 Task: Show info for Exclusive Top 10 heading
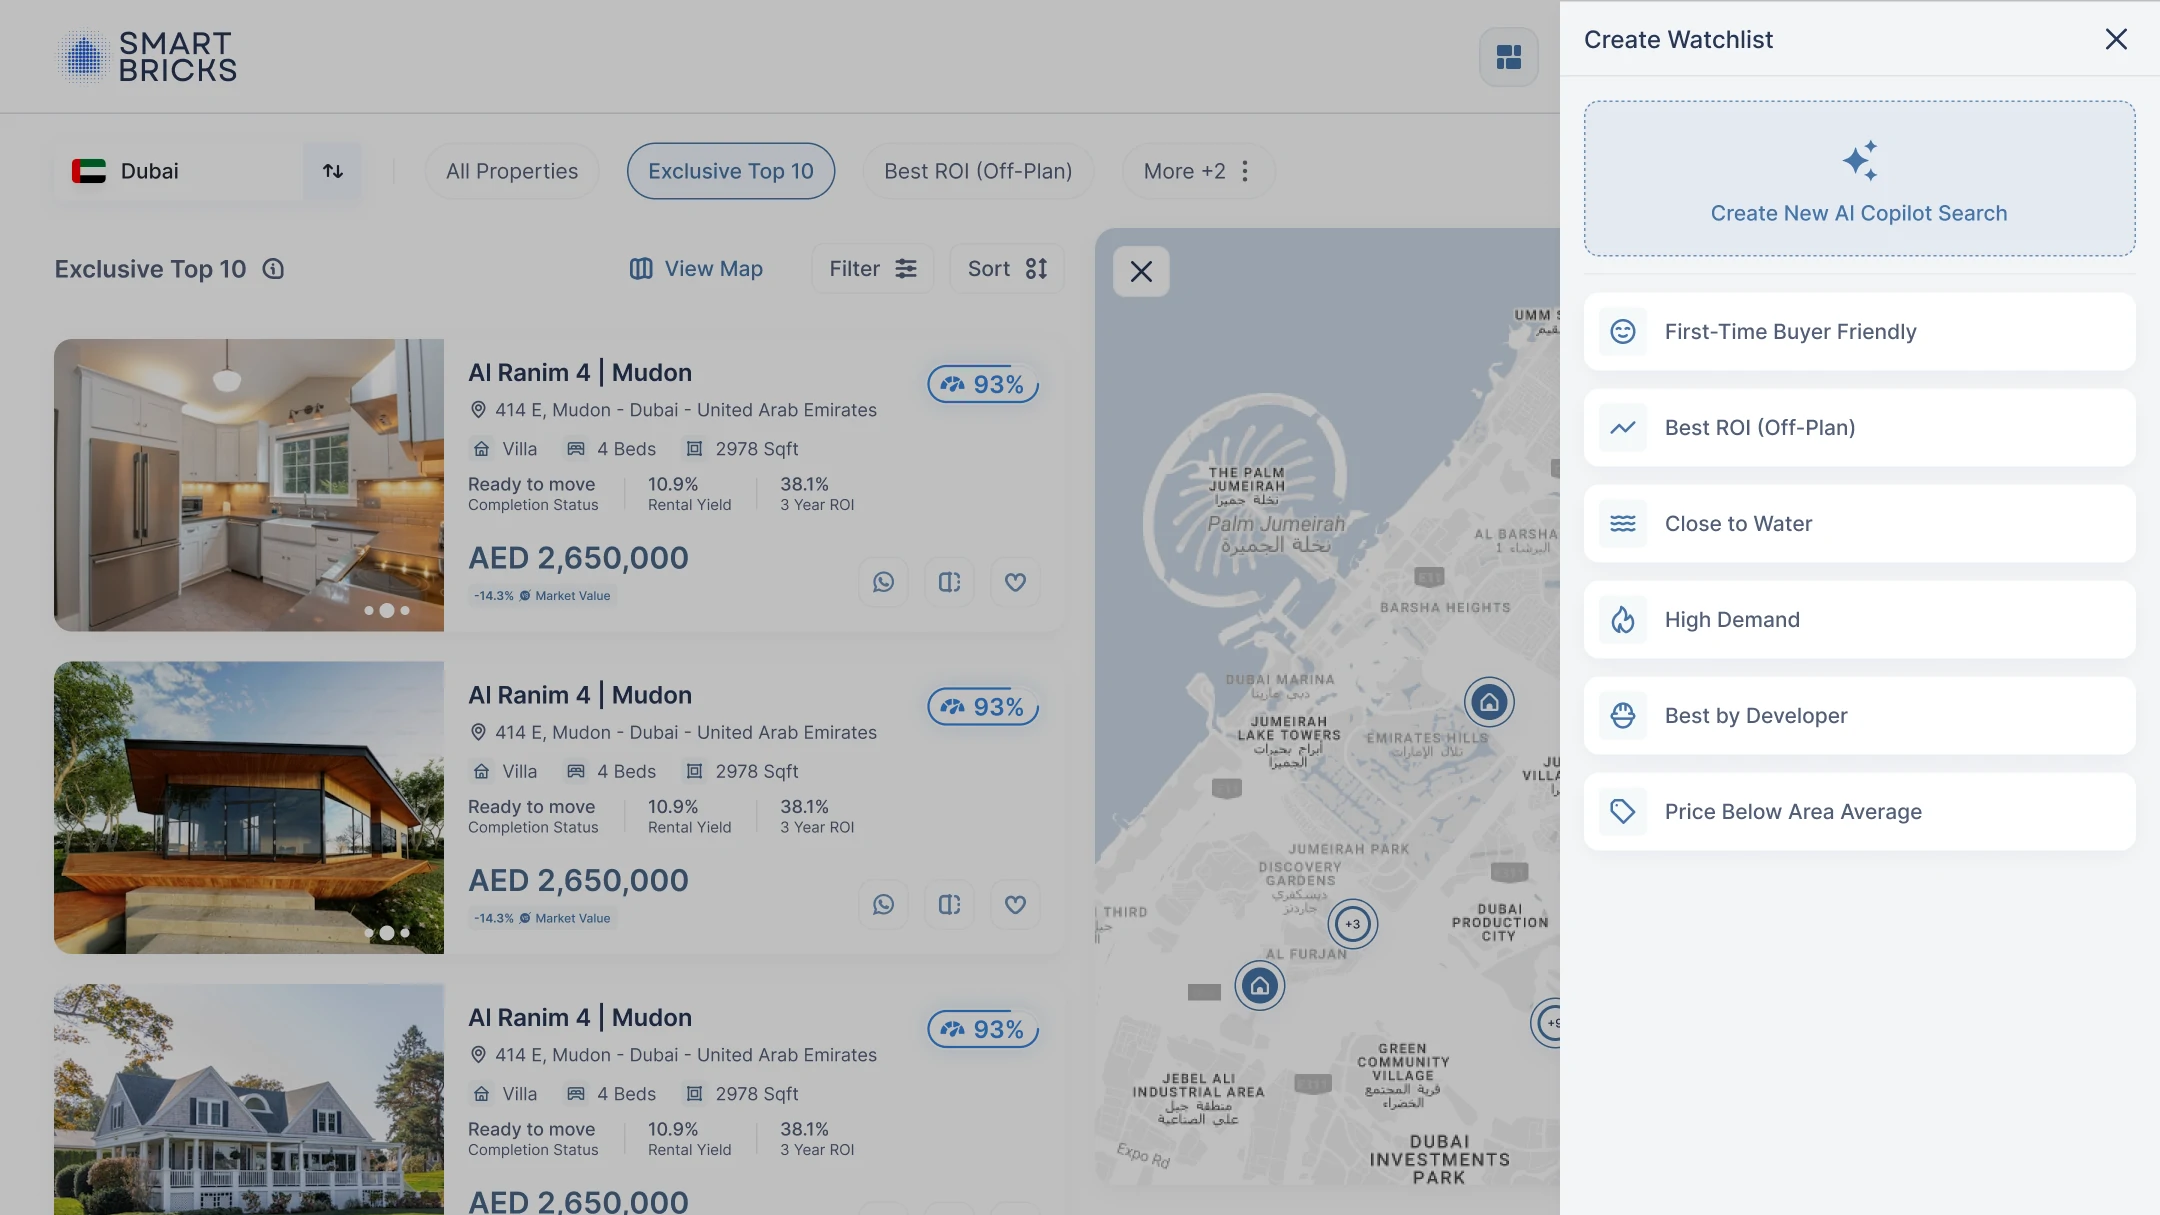273,269
